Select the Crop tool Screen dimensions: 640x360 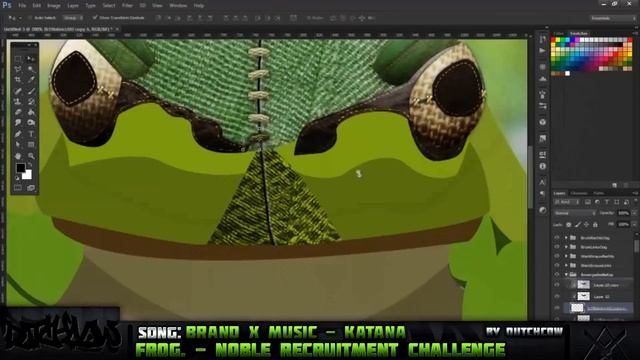[18, 80]
